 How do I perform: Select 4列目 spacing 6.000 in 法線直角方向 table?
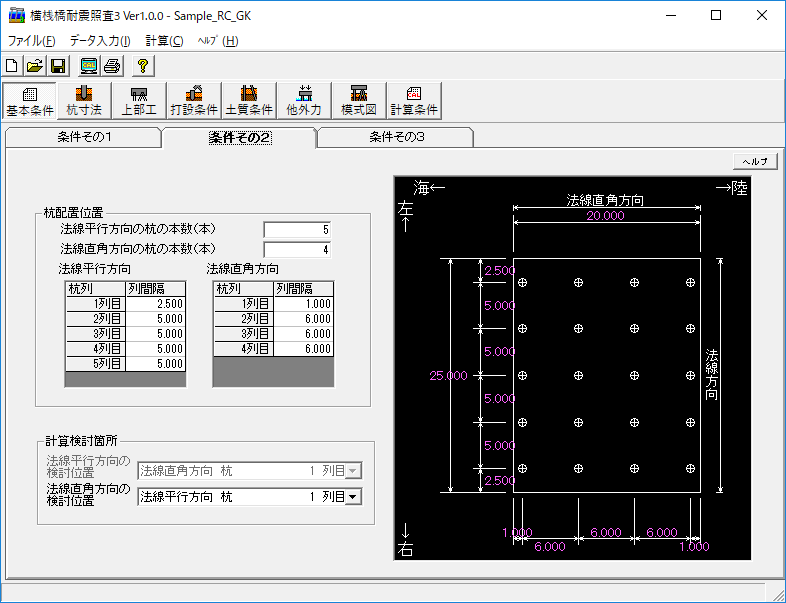304,349
